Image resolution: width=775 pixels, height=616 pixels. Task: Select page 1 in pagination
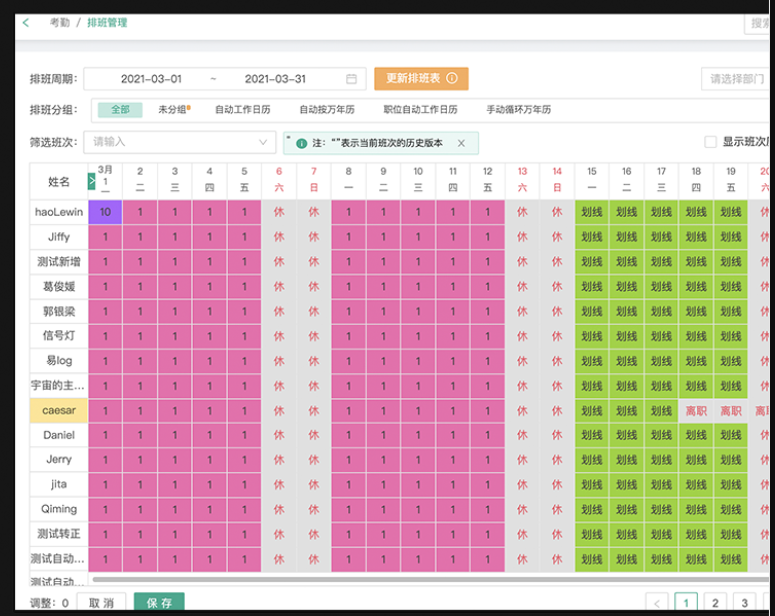tap(686, 603)
